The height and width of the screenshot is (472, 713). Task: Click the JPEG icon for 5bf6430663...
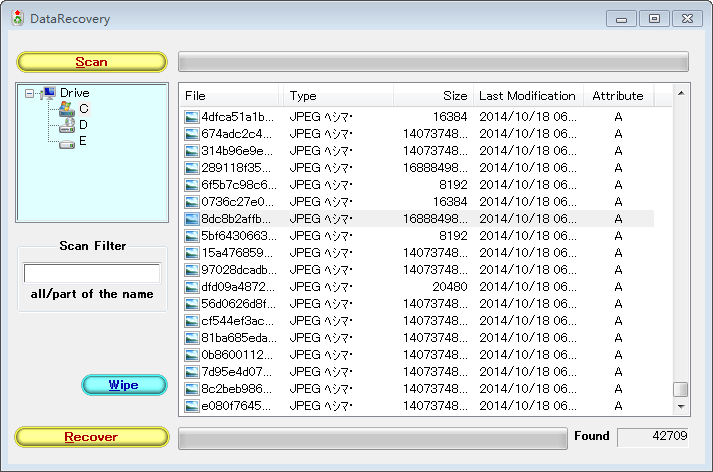(191, 236)
